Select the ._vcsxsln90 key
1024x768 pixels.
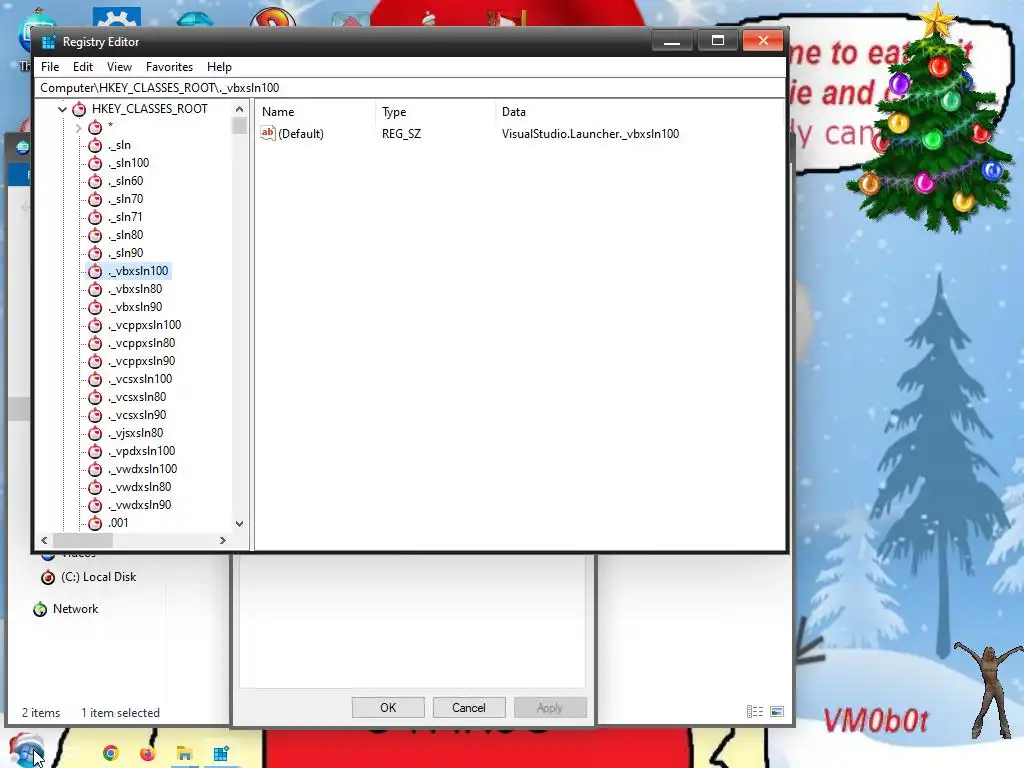coord(137,415)
